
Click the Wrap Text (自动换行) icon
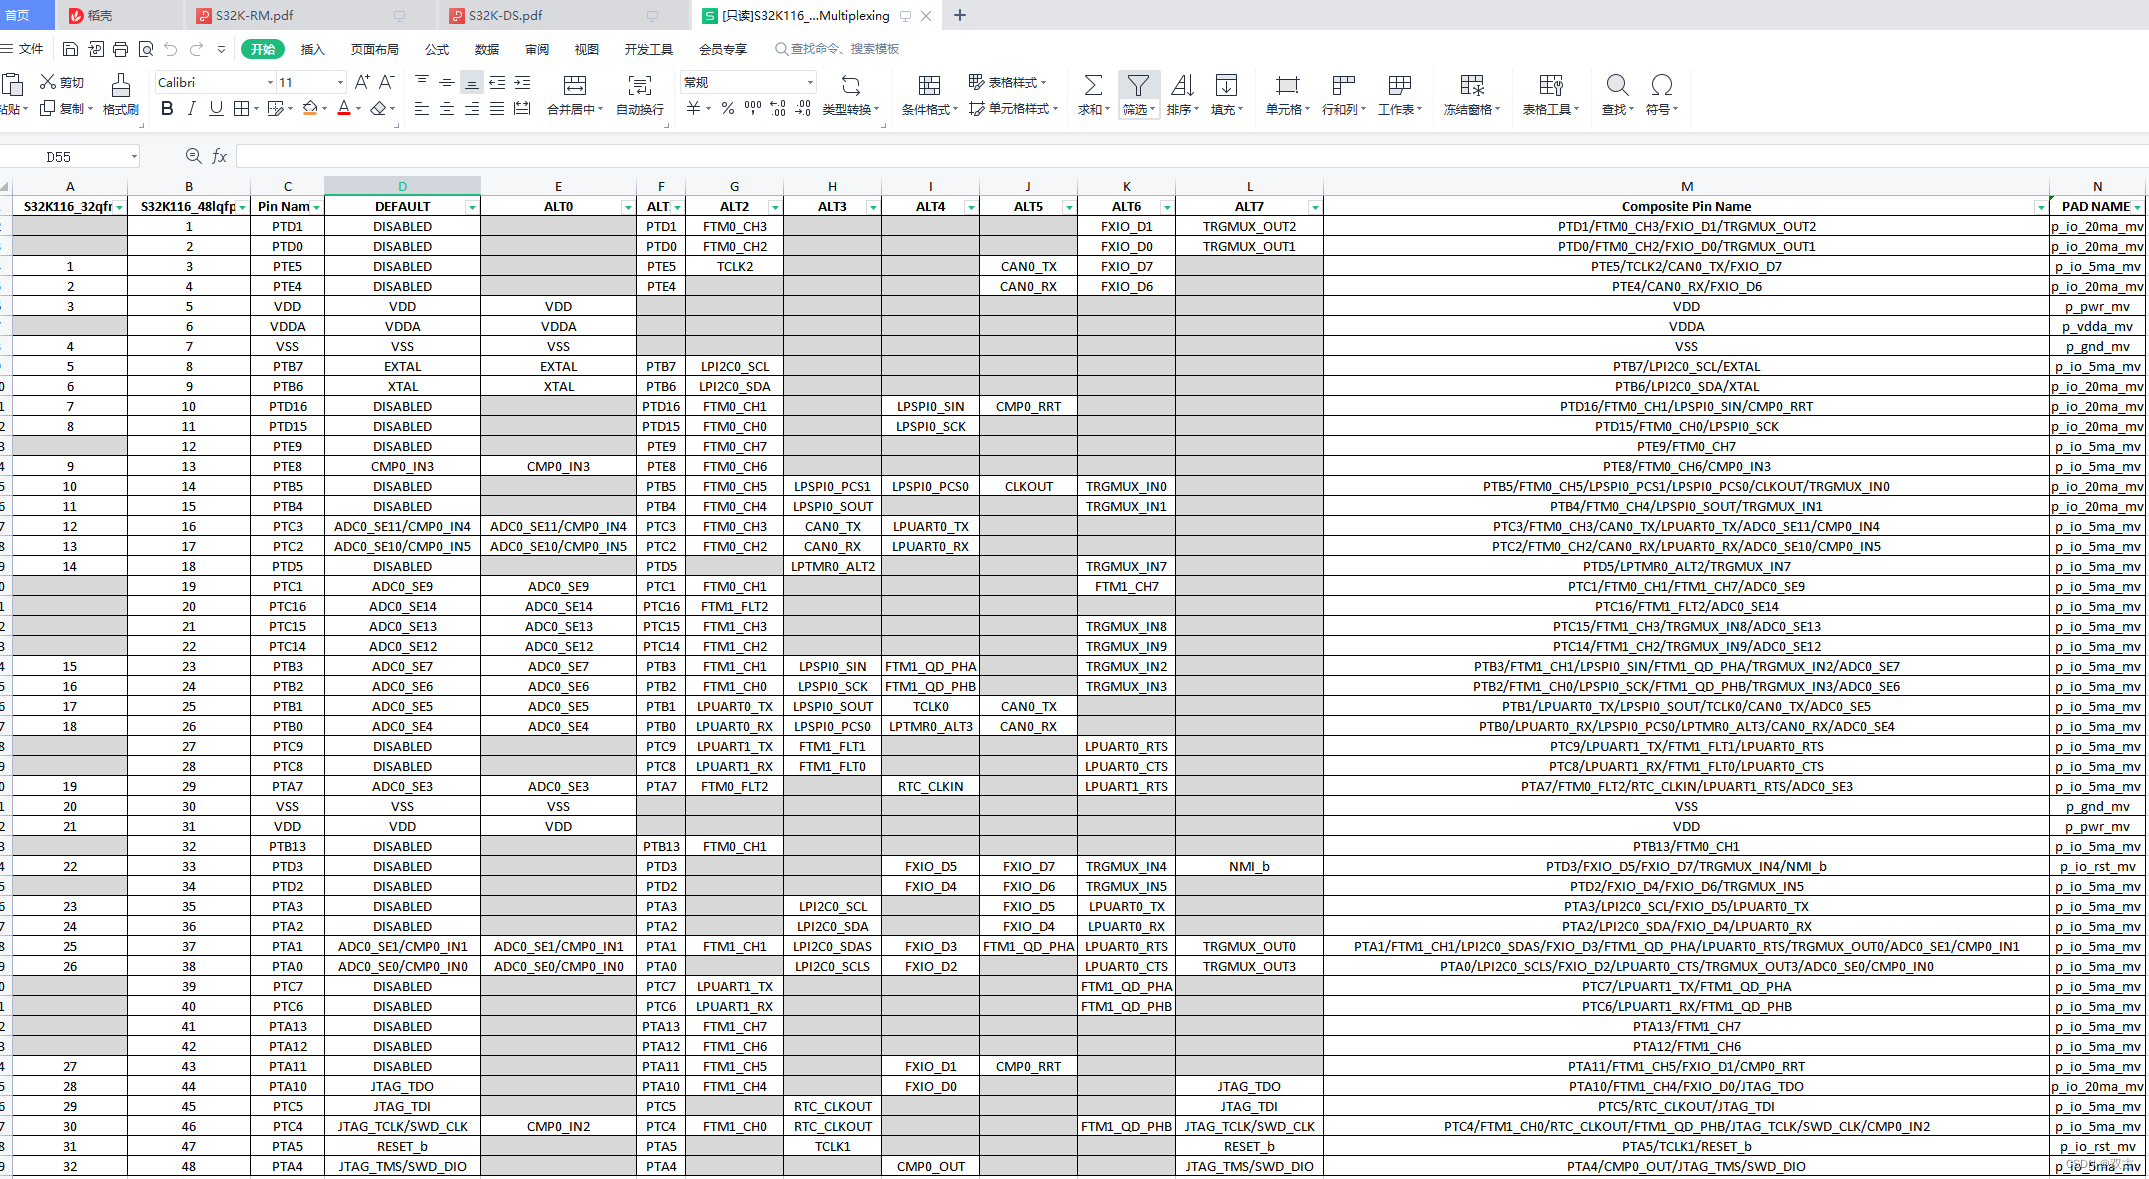(x=639, y=86)
